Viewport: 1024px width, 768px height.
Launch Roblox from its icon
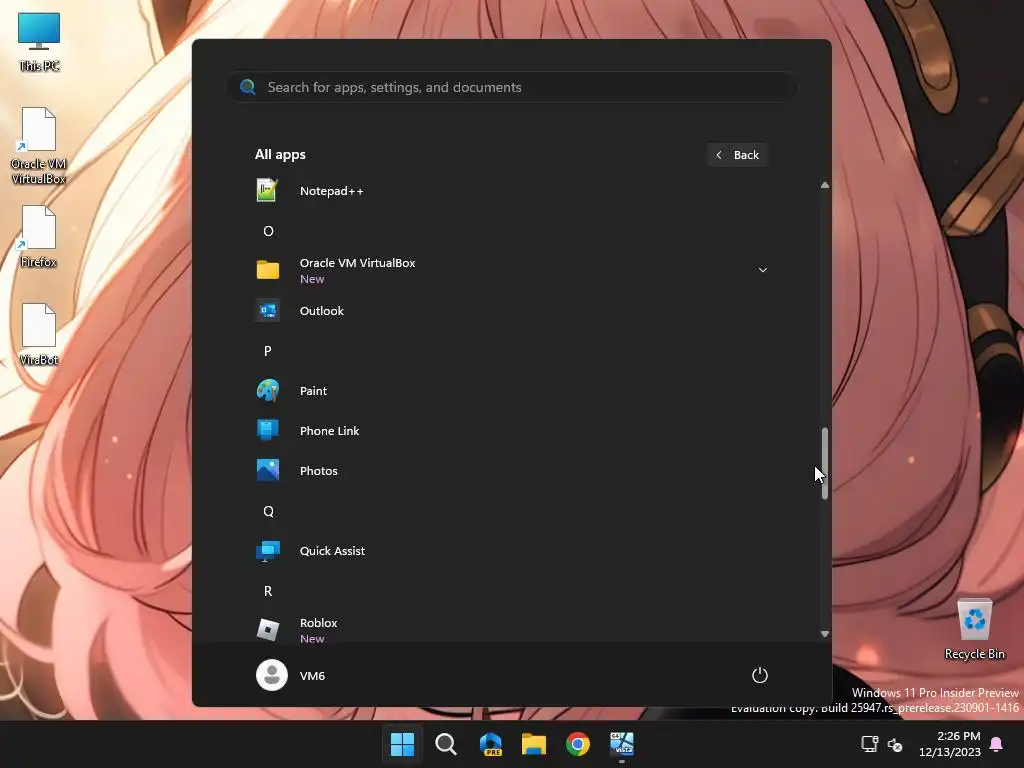(267, 630)
